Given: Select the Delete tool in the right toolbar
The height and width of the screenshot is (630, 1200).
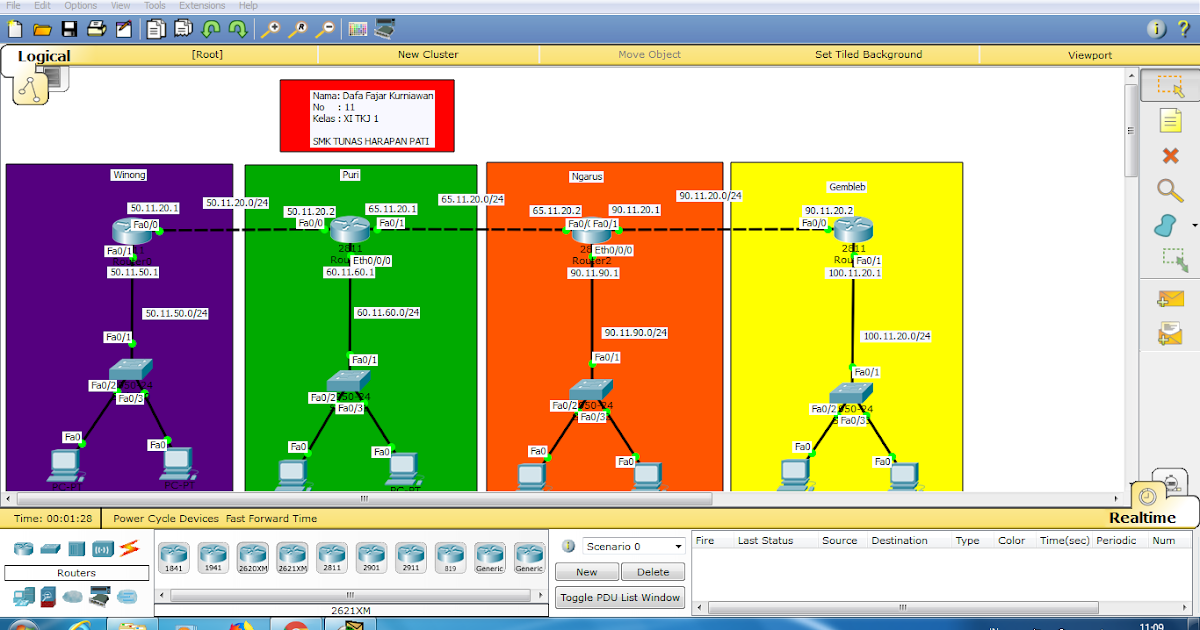Looking at the screenshot, I should tap(1170, 154).
